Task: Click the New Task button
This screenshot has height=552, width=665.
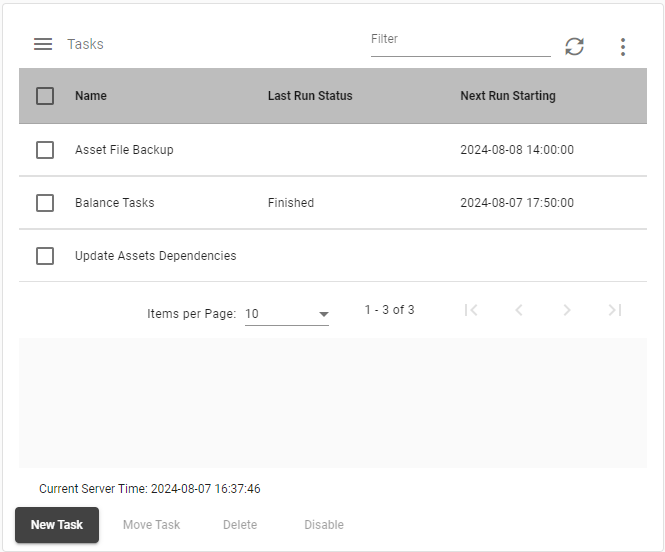Action: [x=57, y=525]
